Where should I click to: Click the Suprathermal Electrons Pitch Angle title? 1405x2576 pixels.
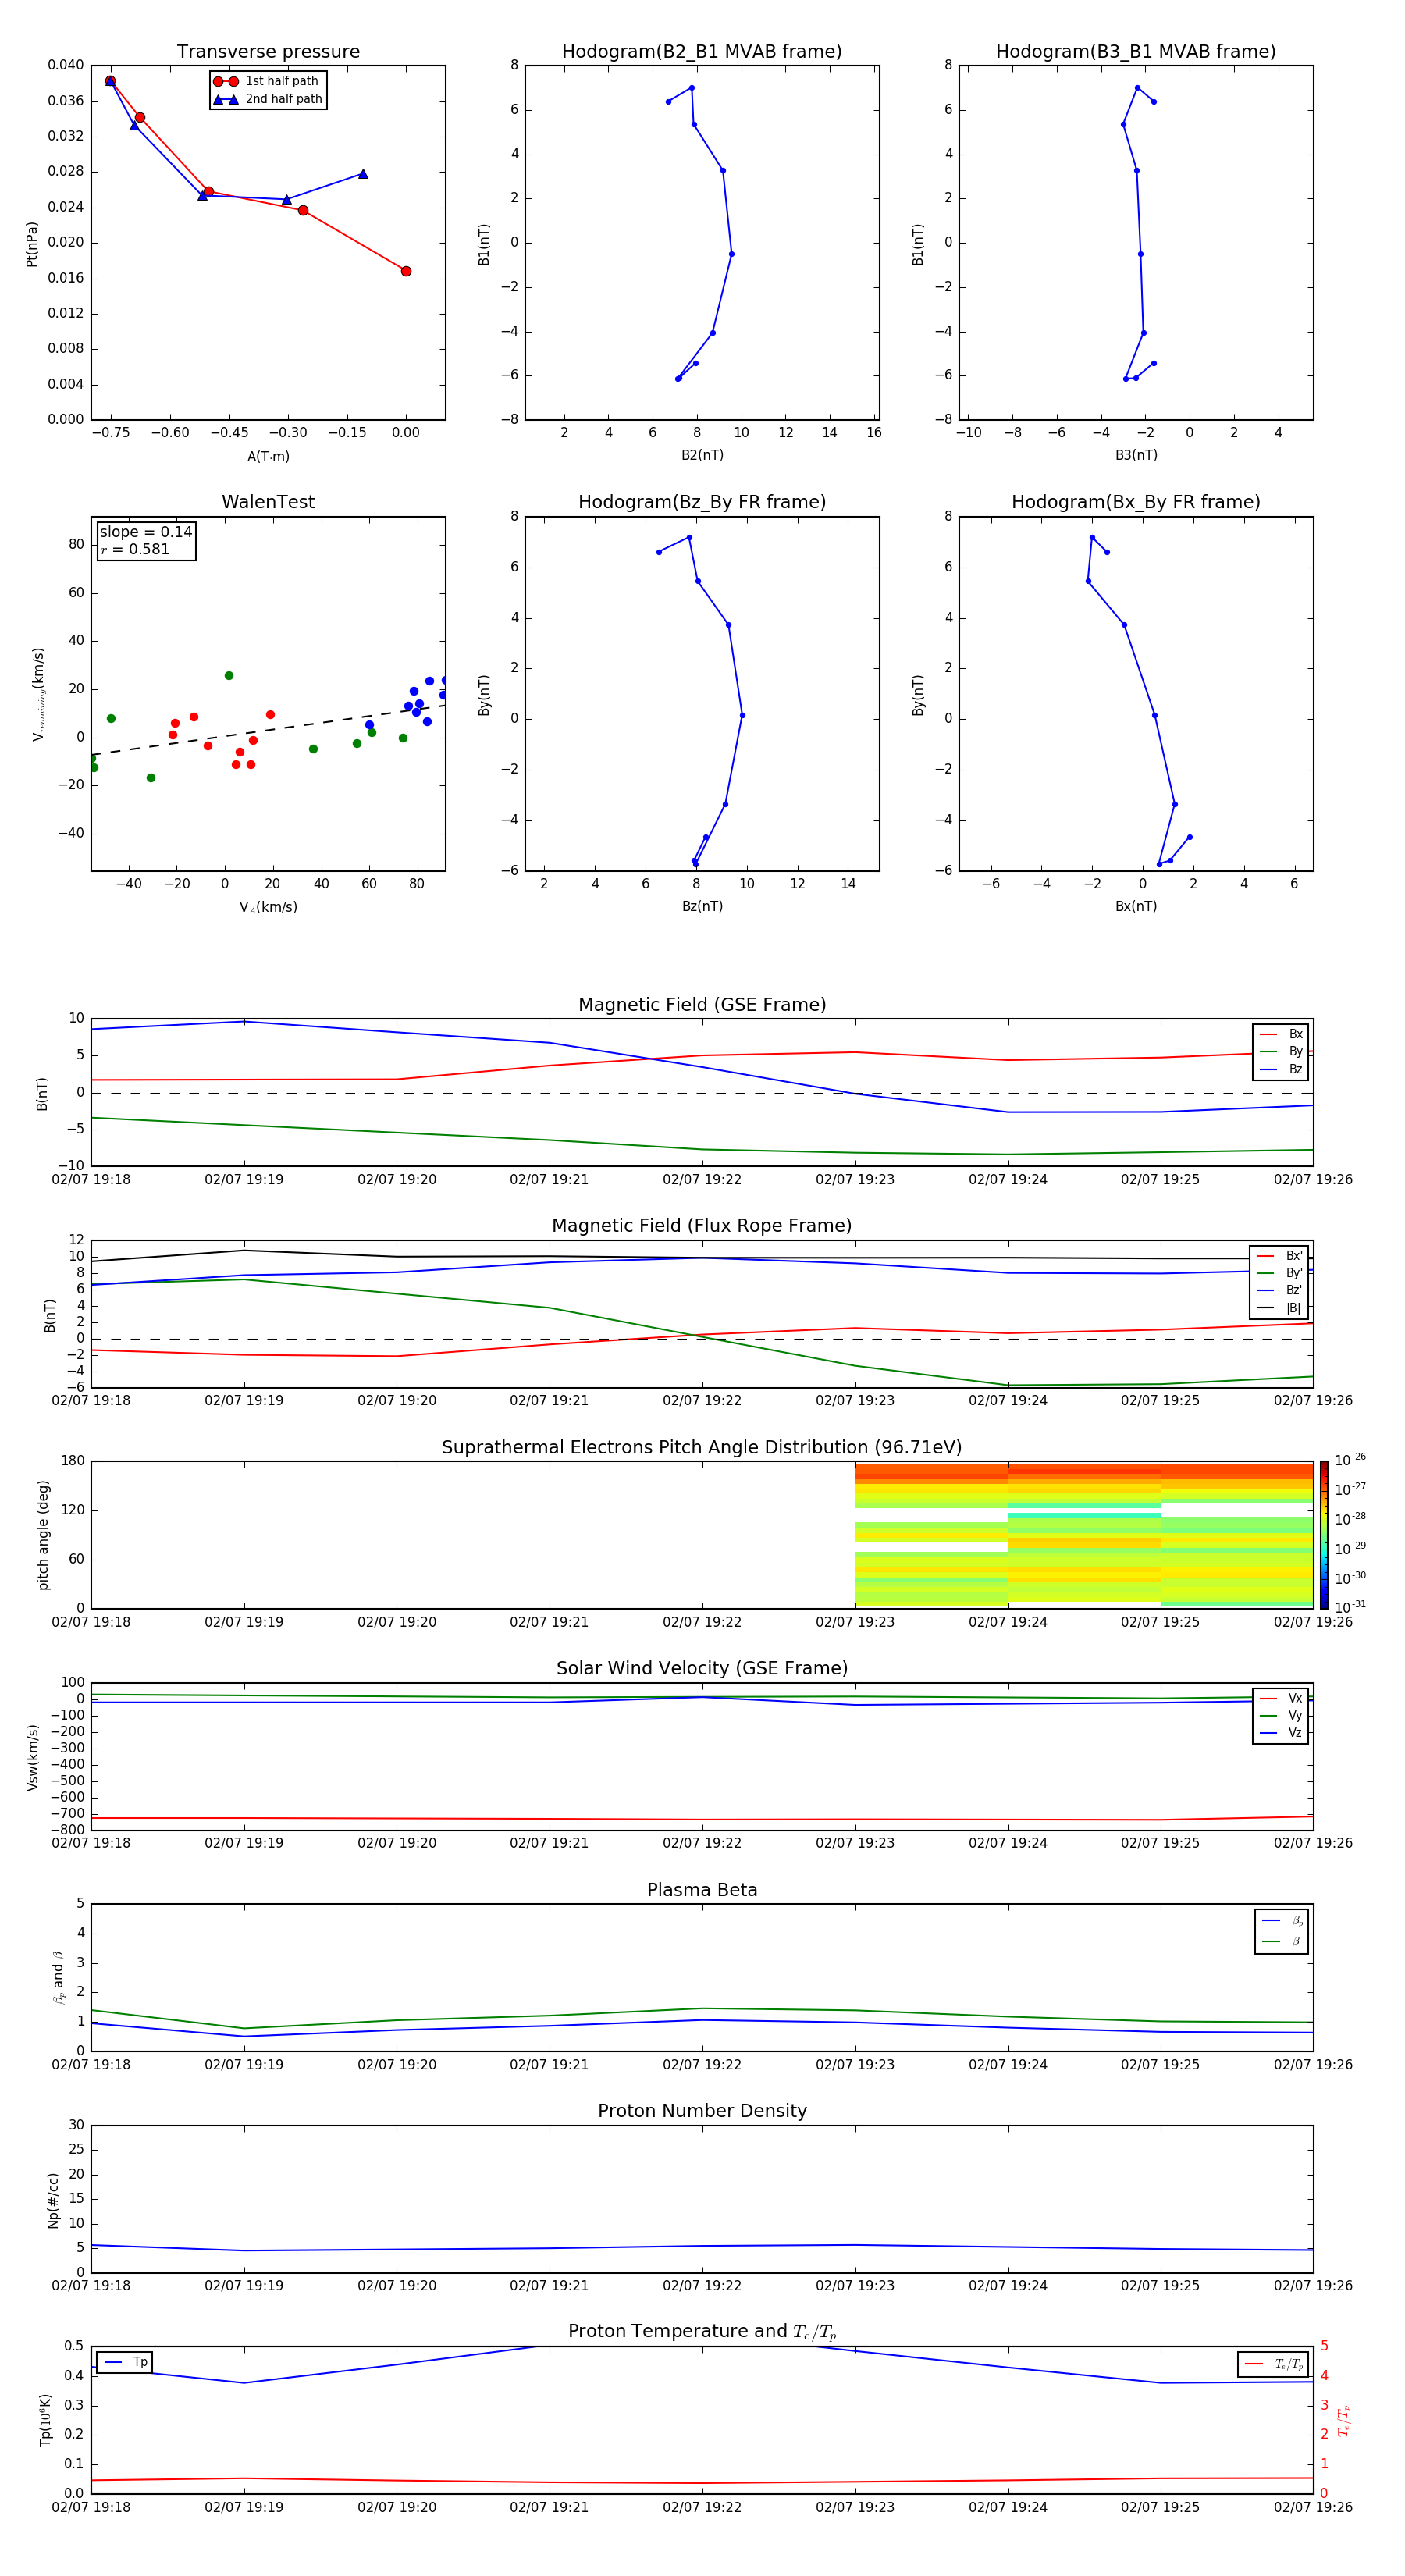tap(702, 1448)
